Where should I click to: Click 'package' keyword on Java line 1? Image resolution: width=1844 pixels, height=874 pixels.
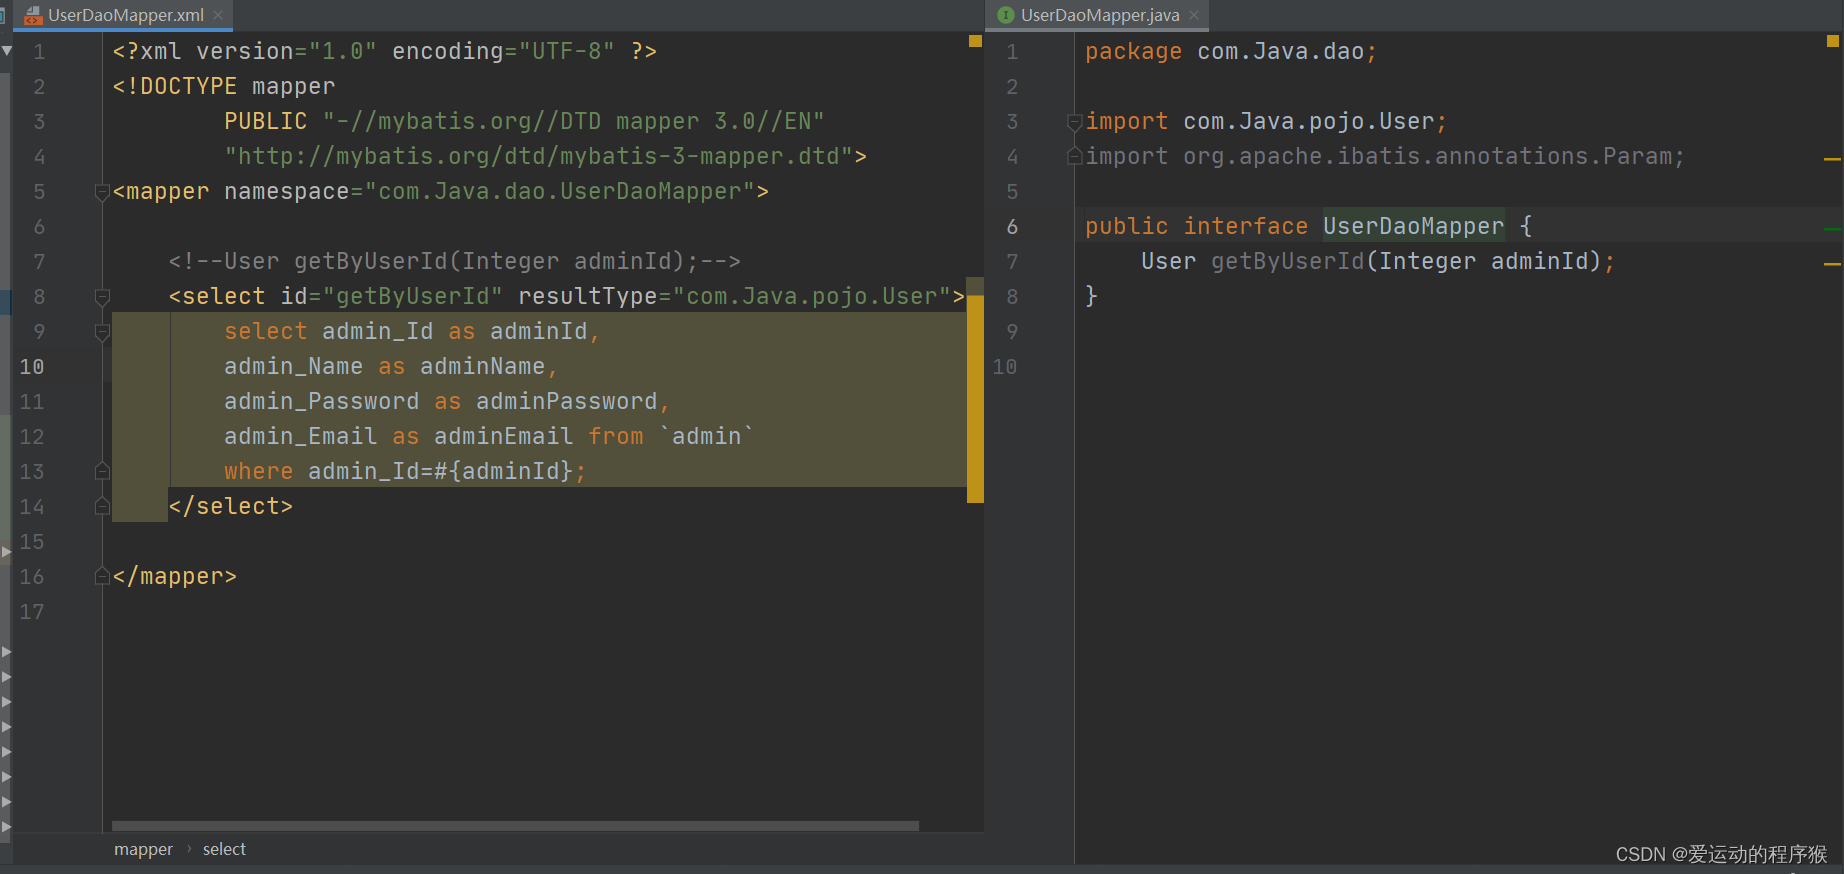tap(1133, 52)
